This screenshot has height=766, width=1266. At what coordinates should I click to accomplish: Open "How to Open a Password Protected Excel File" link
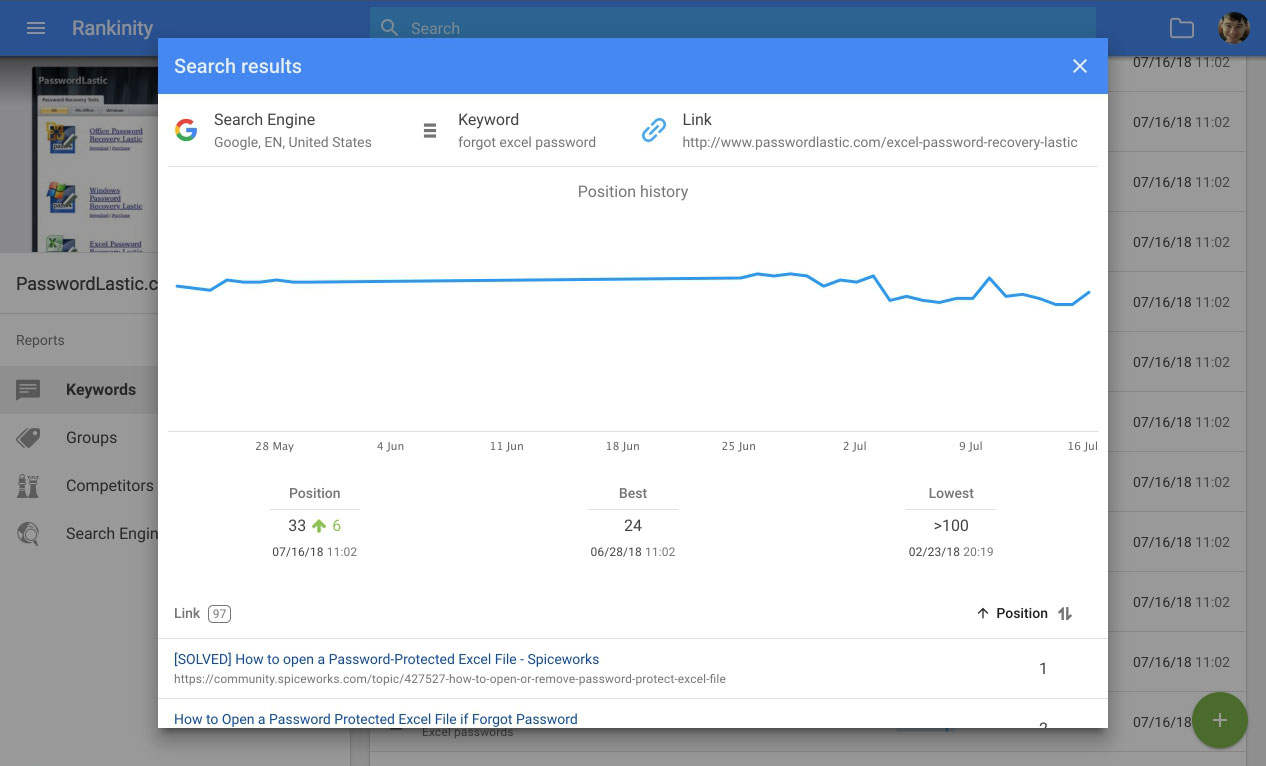tap(375, 719)
